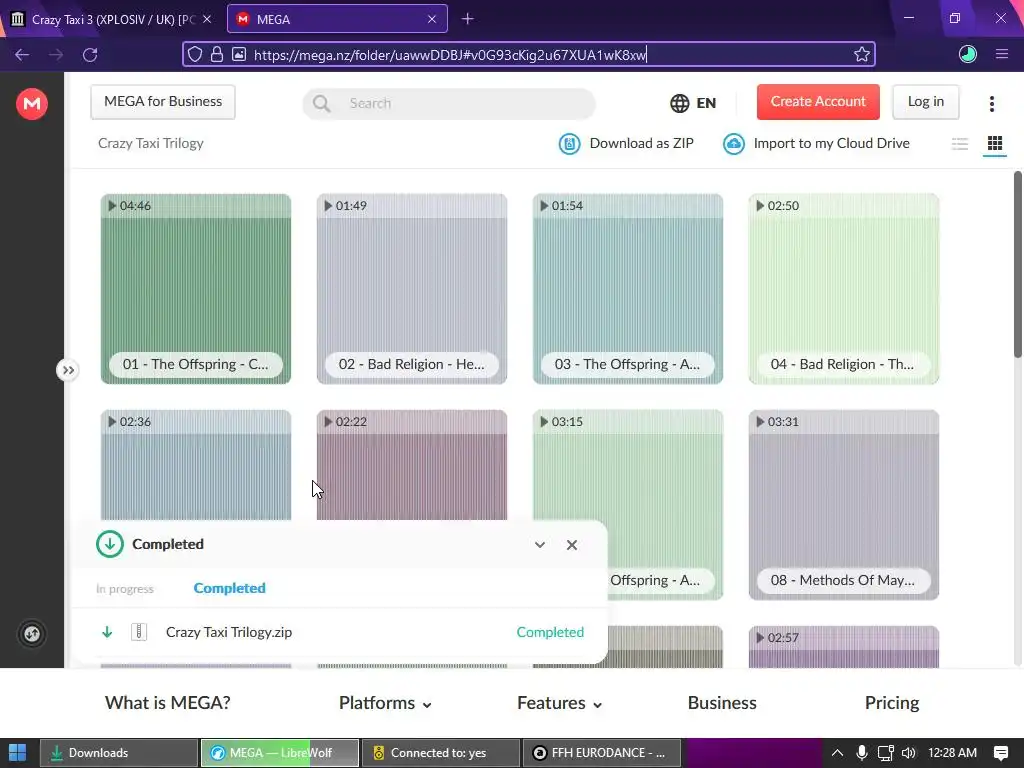Open Downloads taskbar window

(x=119, y=753)
